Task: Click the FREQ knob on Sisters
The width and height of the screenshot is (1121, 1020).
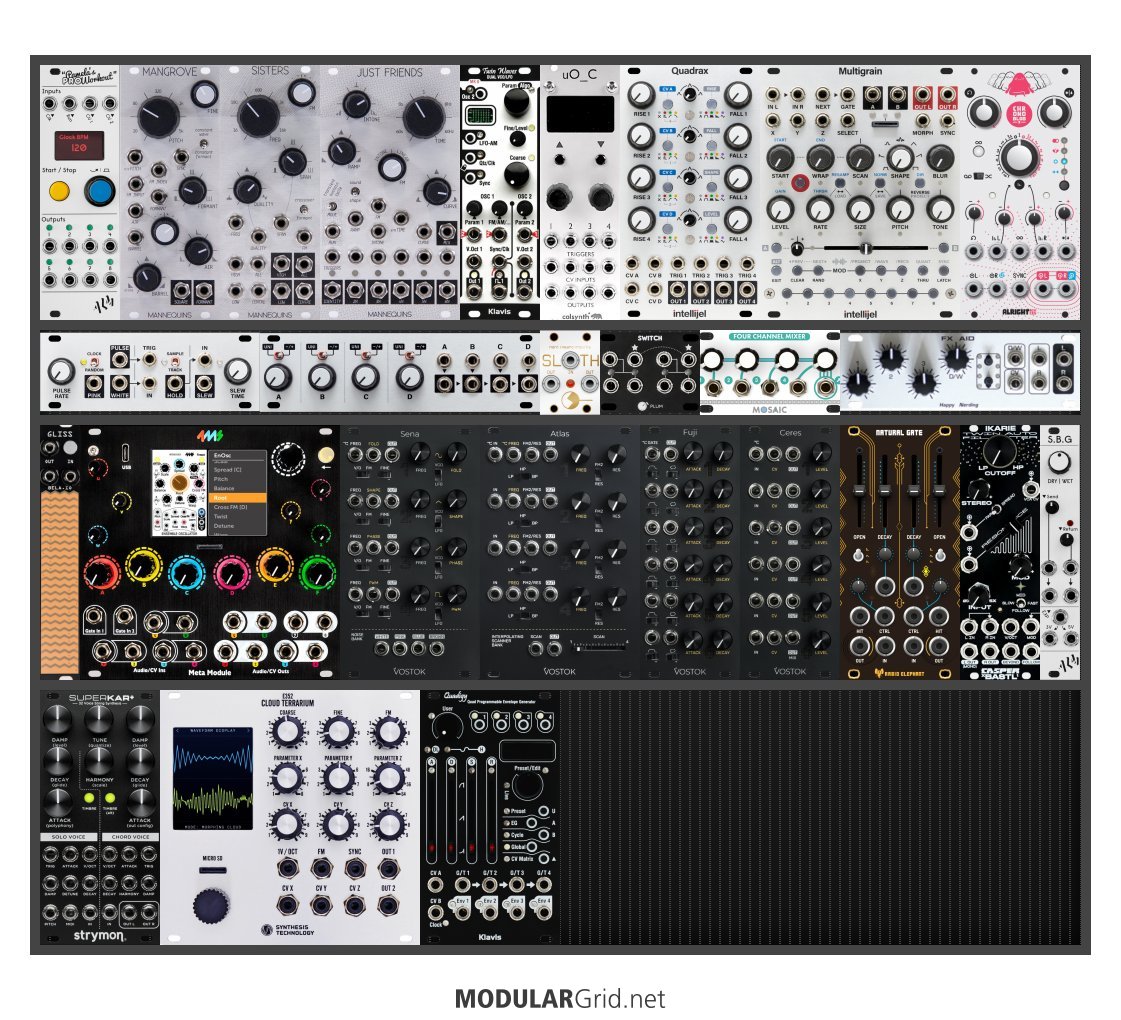Action: coord(259,116)
